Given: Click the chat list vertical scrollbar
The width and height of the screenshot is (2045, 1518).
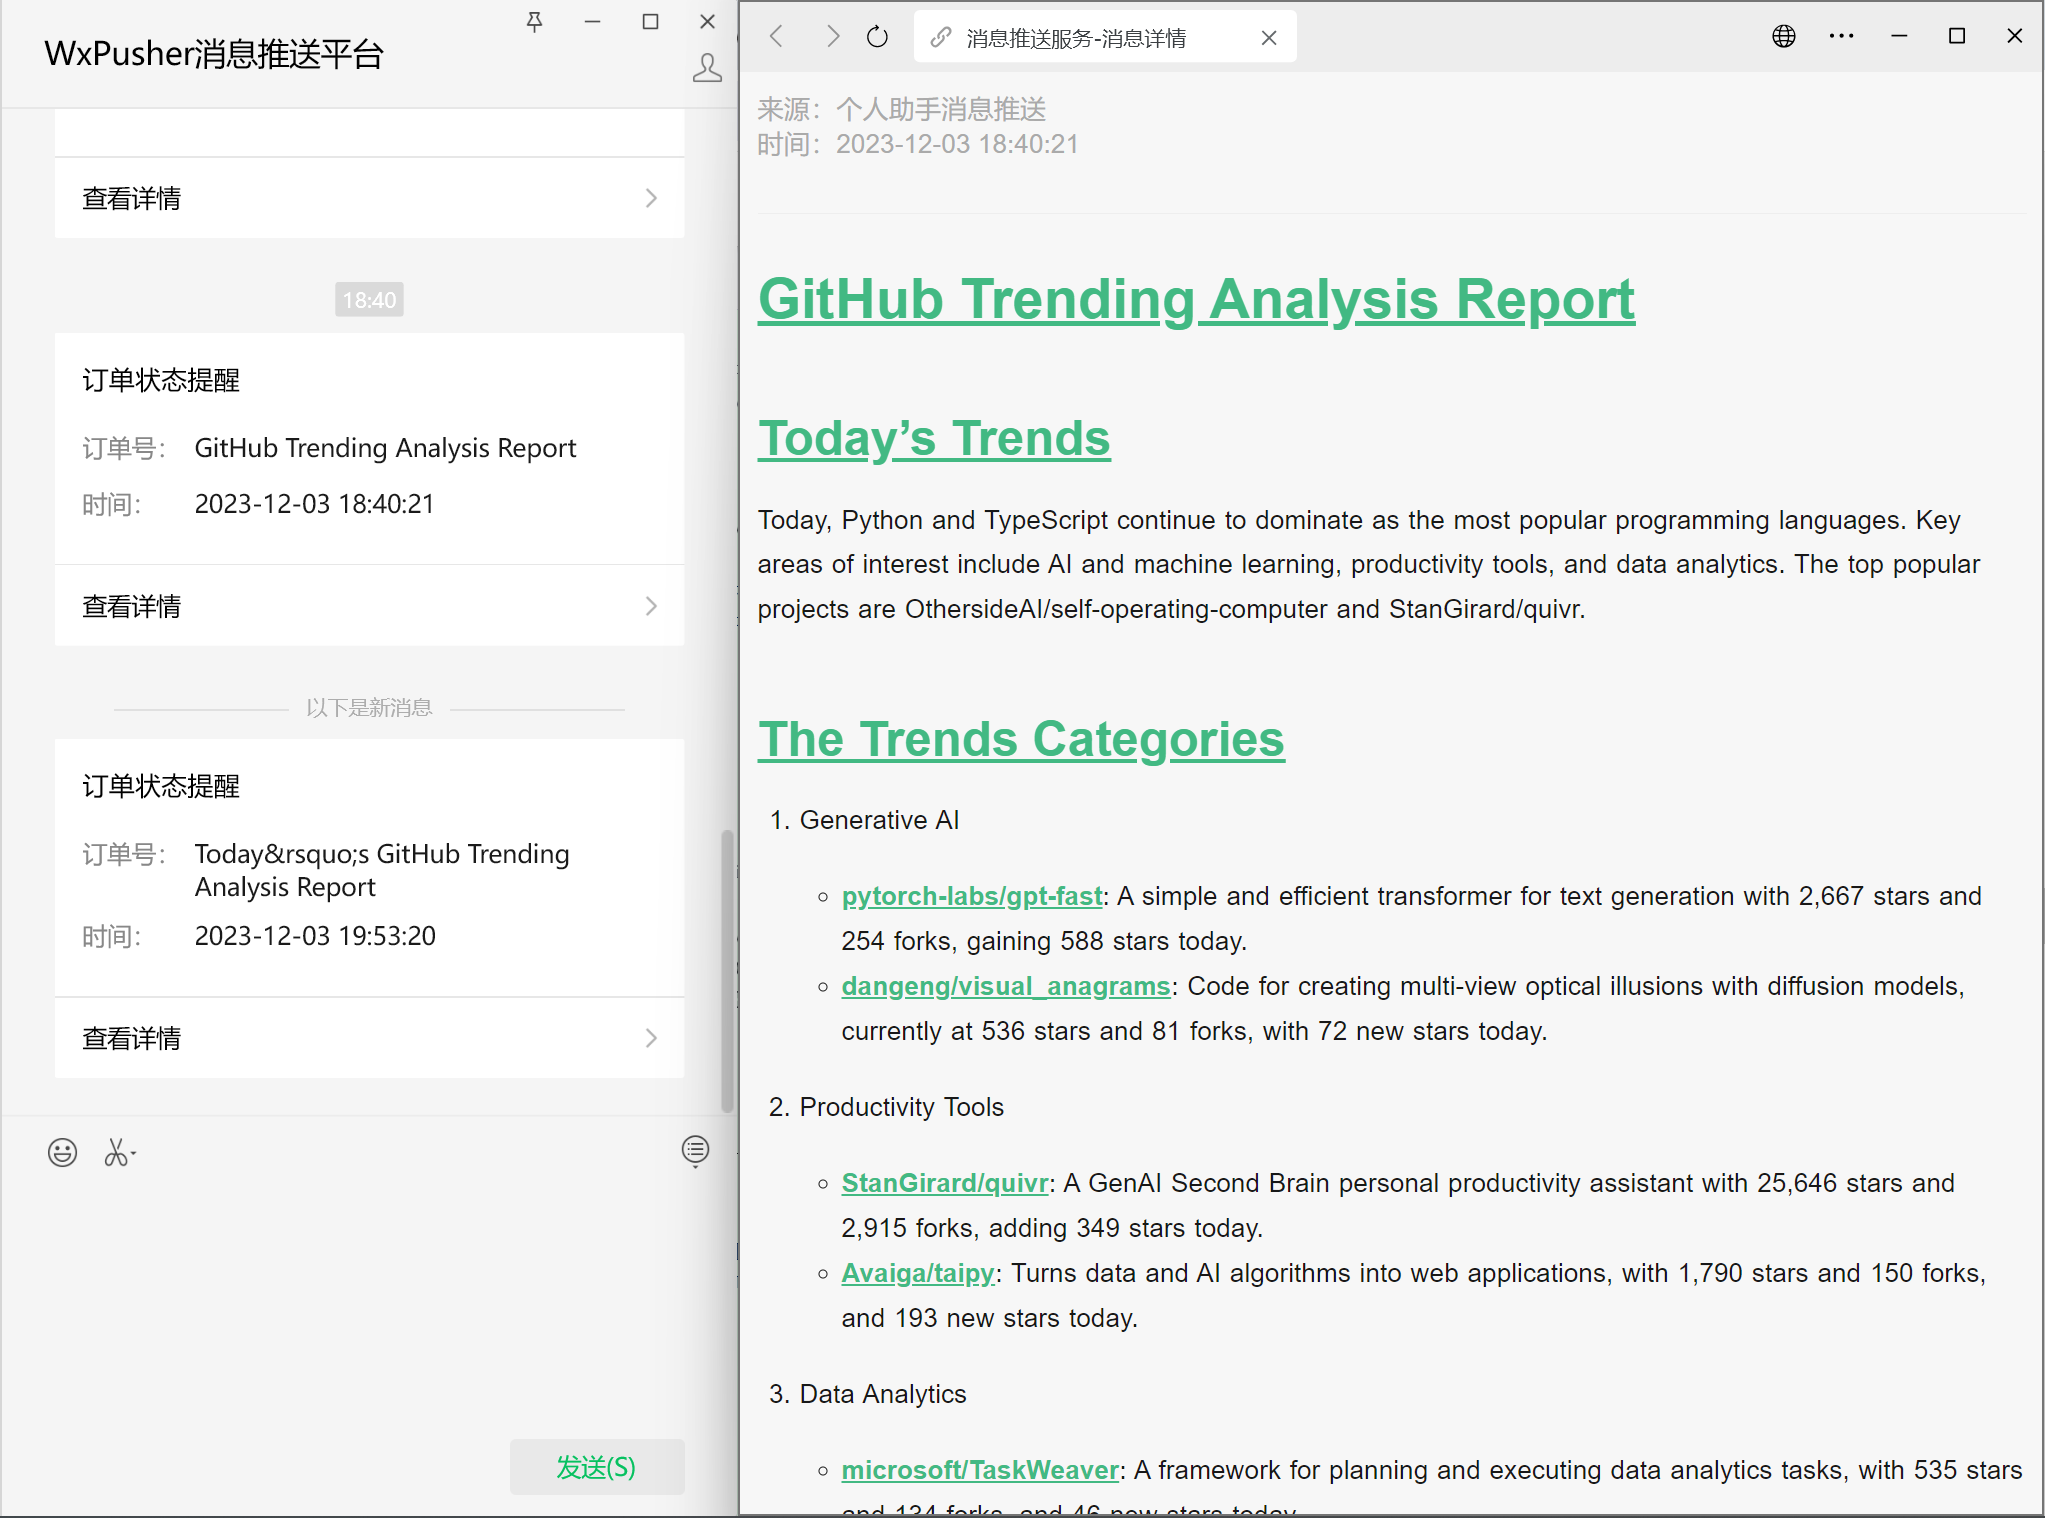Looking at the screenshot, I should pyautogui.click(x=727, y=970).
